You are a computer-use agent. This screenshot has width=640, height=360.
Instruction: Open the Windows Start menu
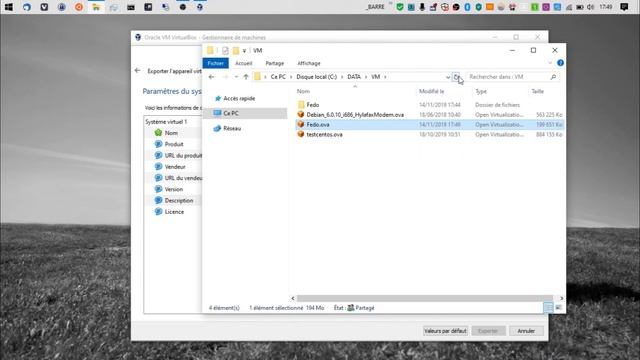8,7
